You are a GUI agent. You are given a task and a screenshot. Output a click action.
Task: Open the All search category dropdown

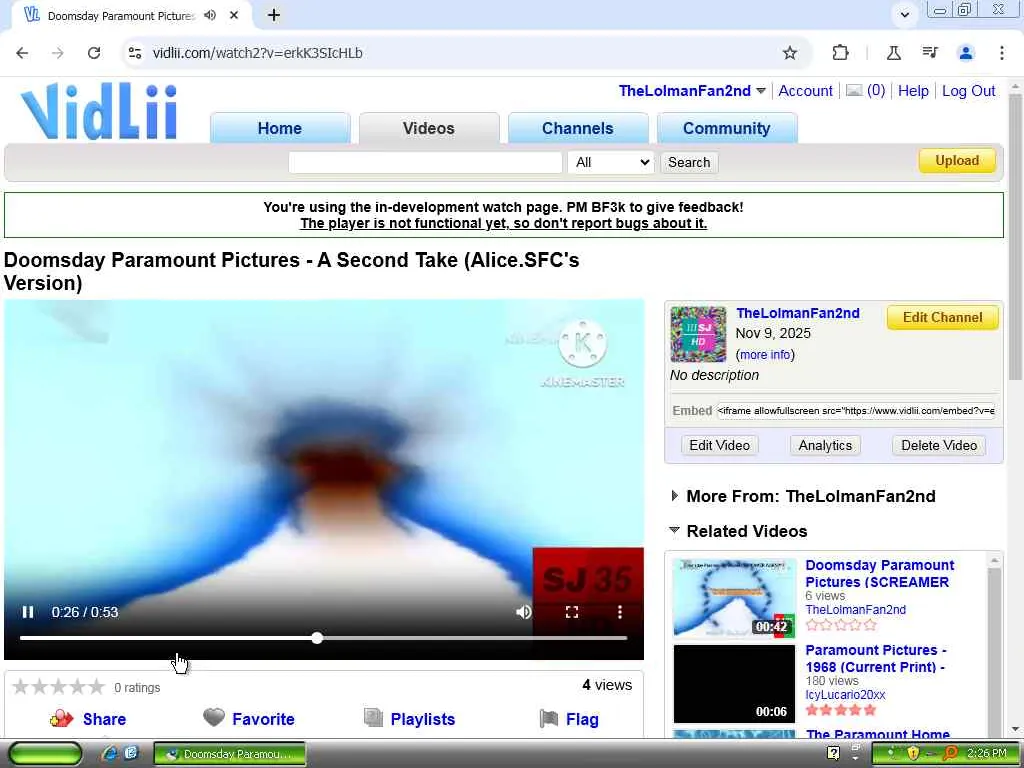611,163
